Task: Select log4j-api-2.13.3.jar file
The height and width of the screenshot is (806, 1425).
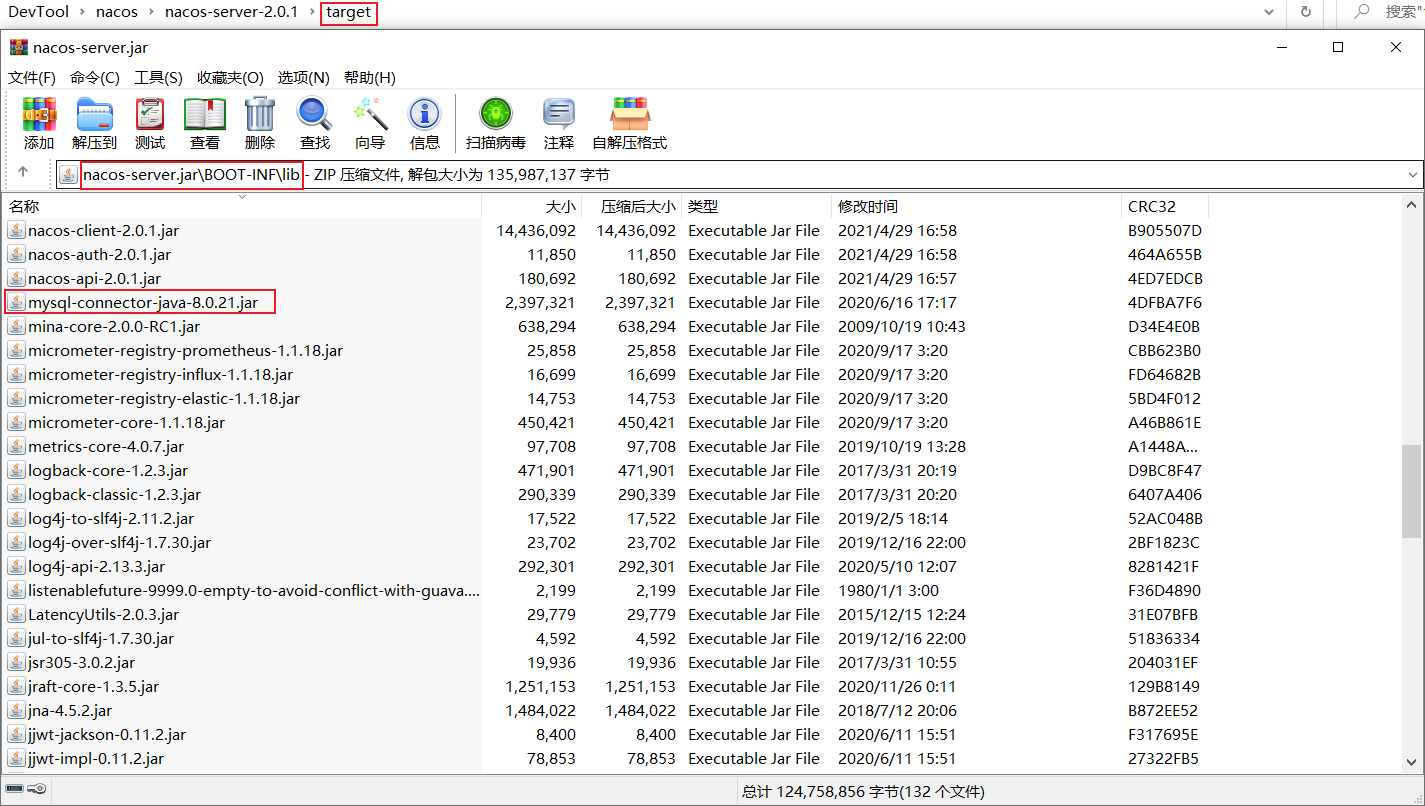Action: tap(96, 566)
